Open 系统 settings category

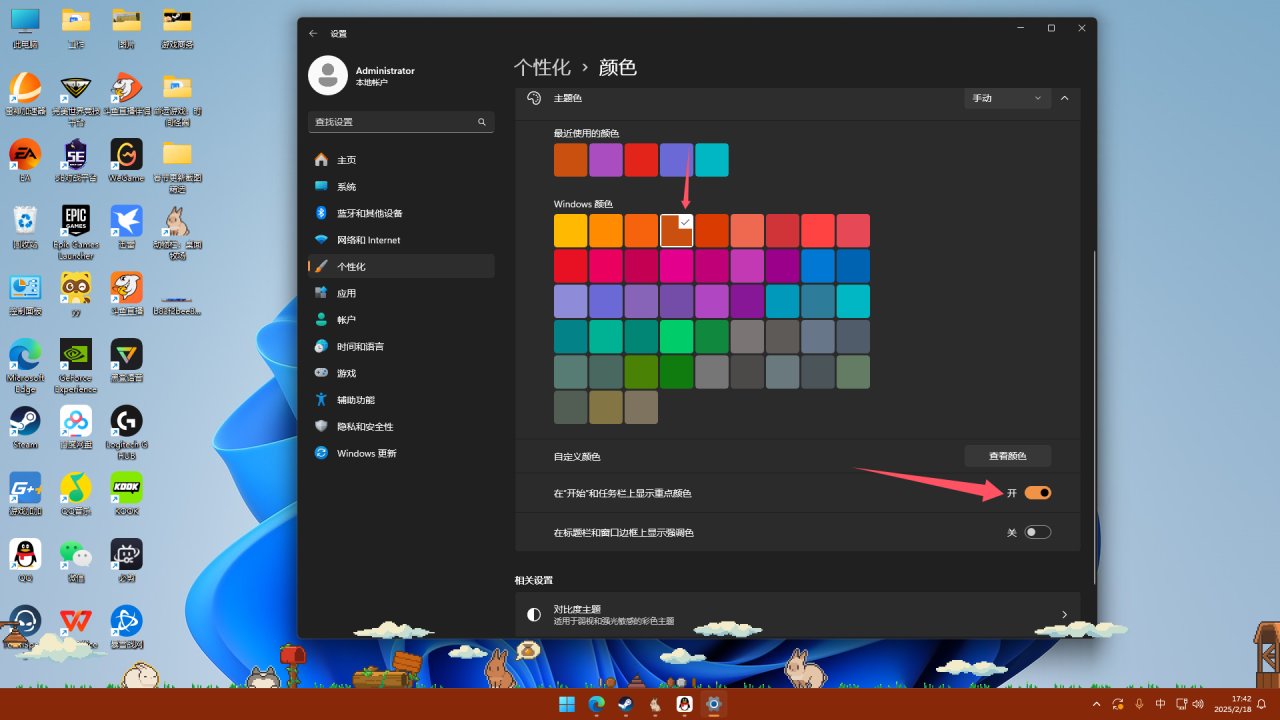[x=401, y=187]
